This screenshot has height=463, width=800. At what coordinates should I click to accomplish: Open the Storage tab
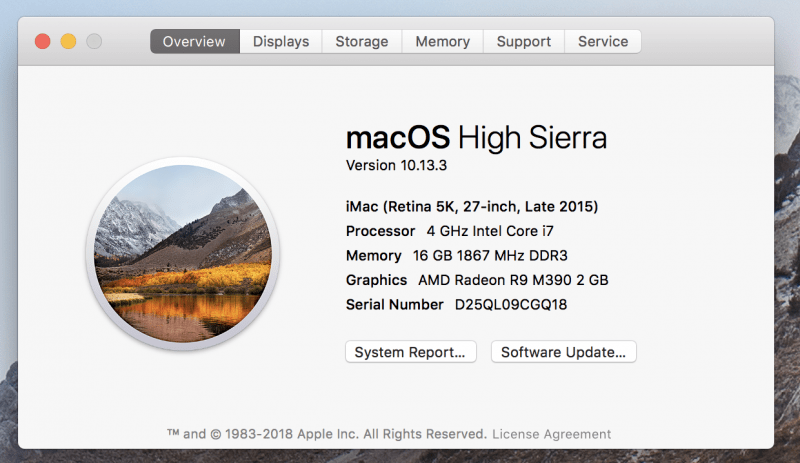coord(362,41)
